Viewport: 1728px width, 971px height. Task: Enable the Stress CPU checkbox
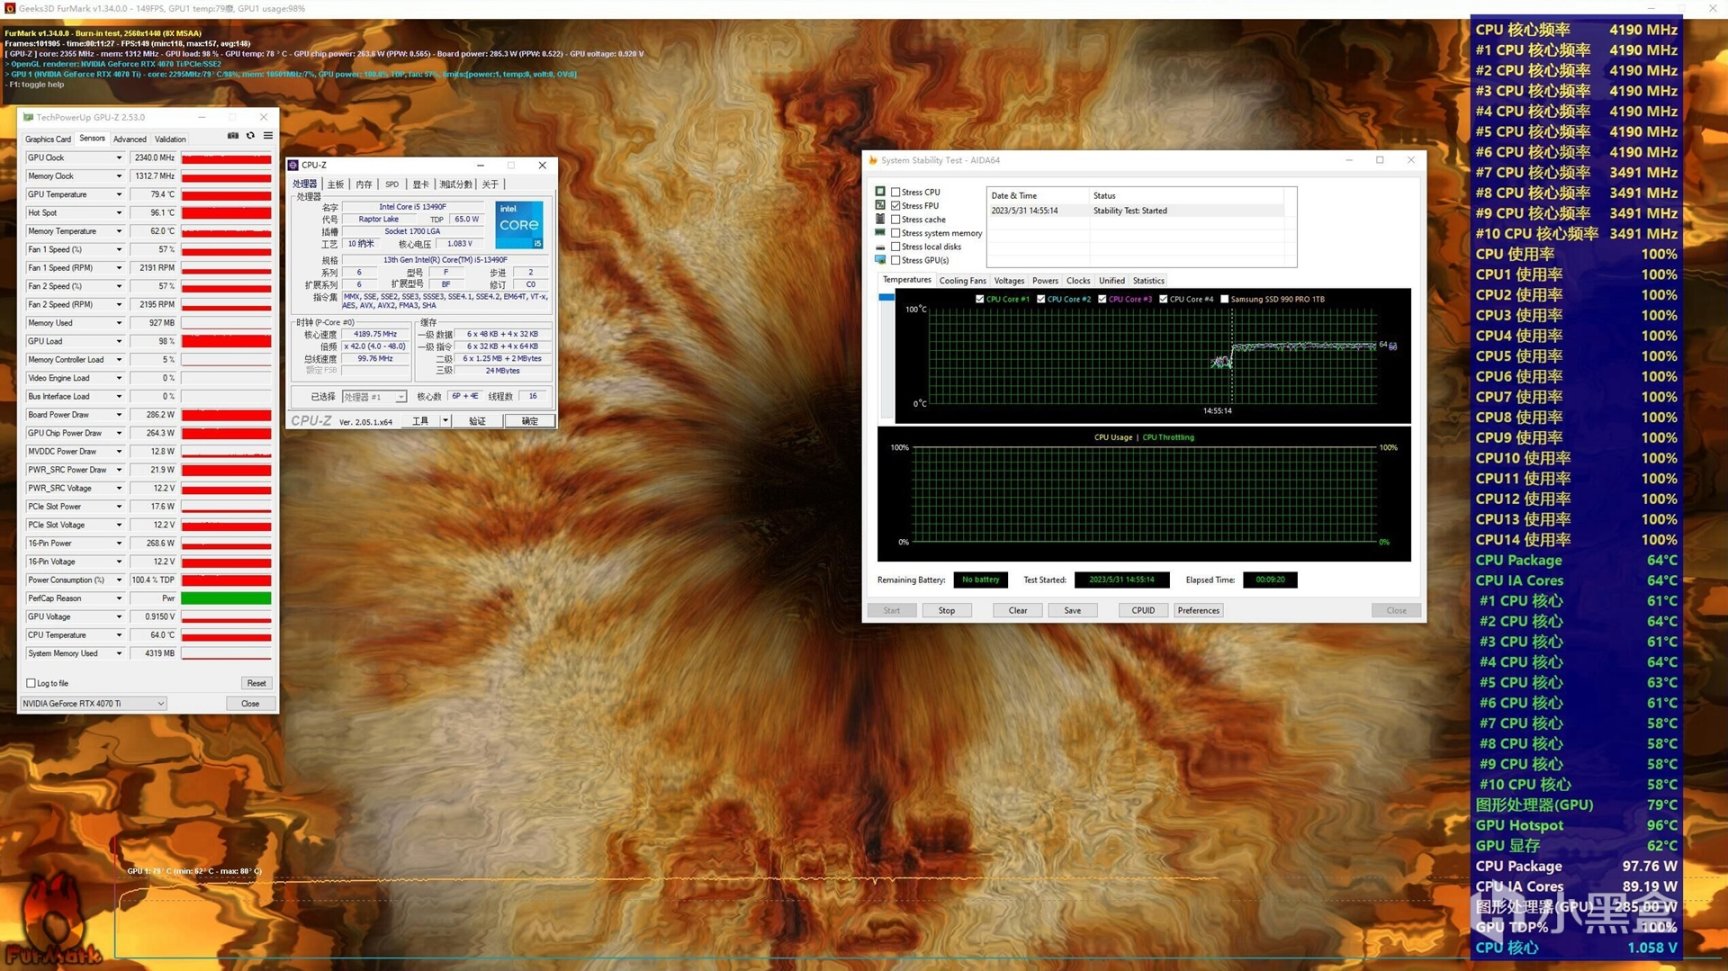[896, 192]
